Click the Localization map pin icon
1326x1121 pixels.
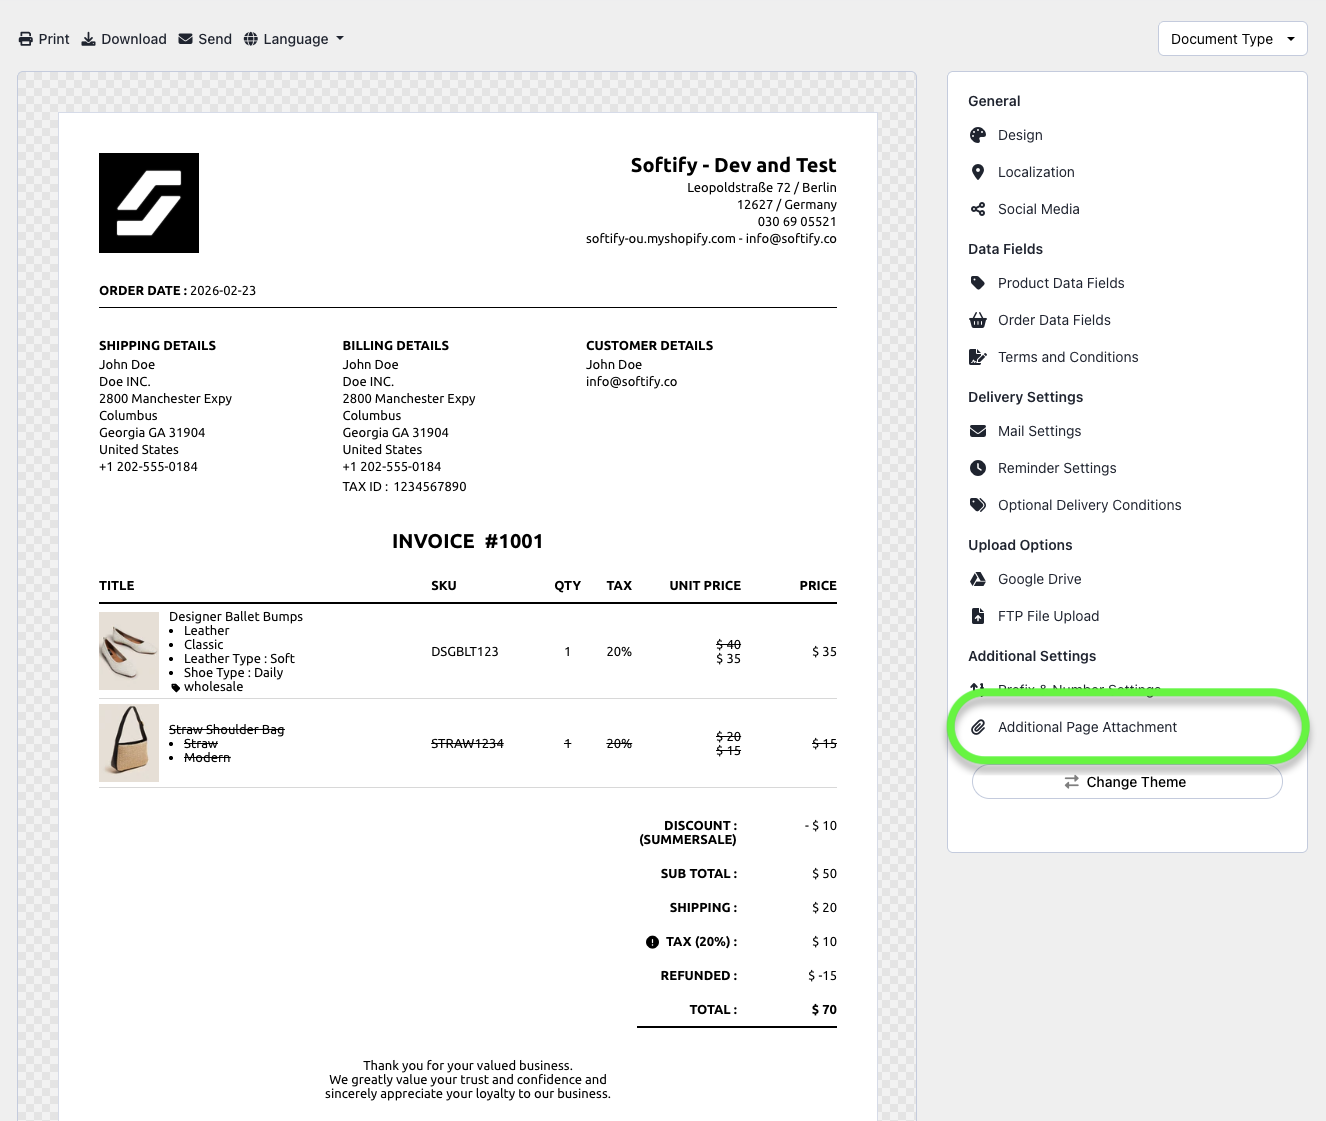click(978, 172)
